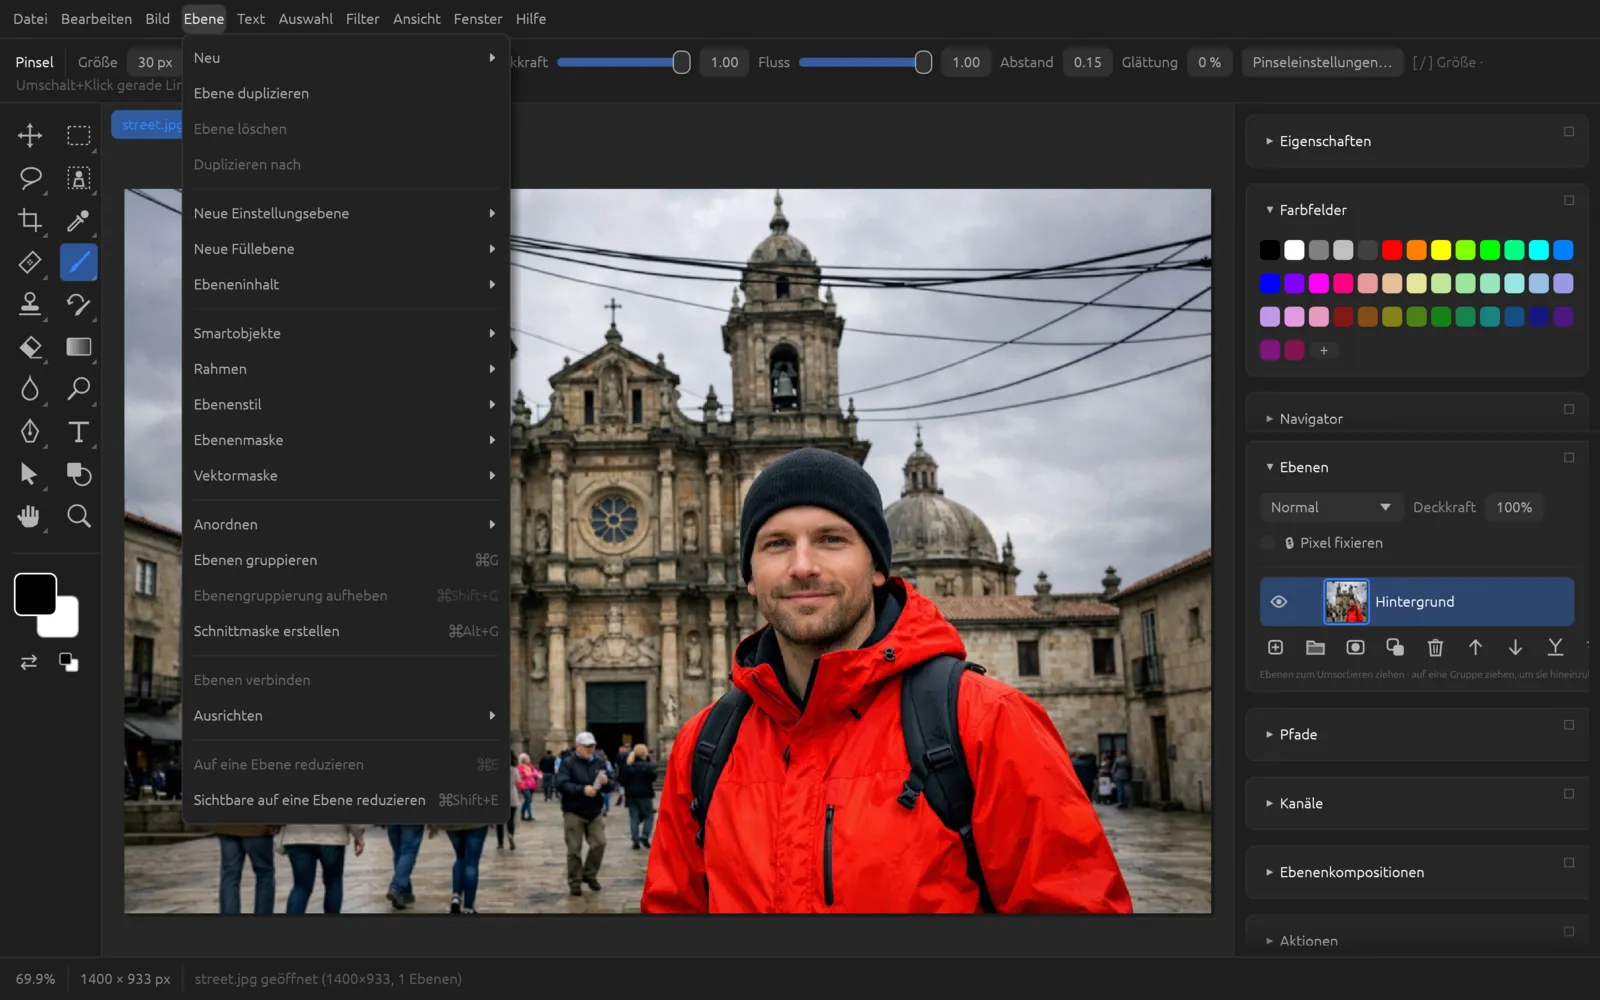1600x1000 pixels.
Task: Reset colors to default black and white
Action: click(69, 662)
